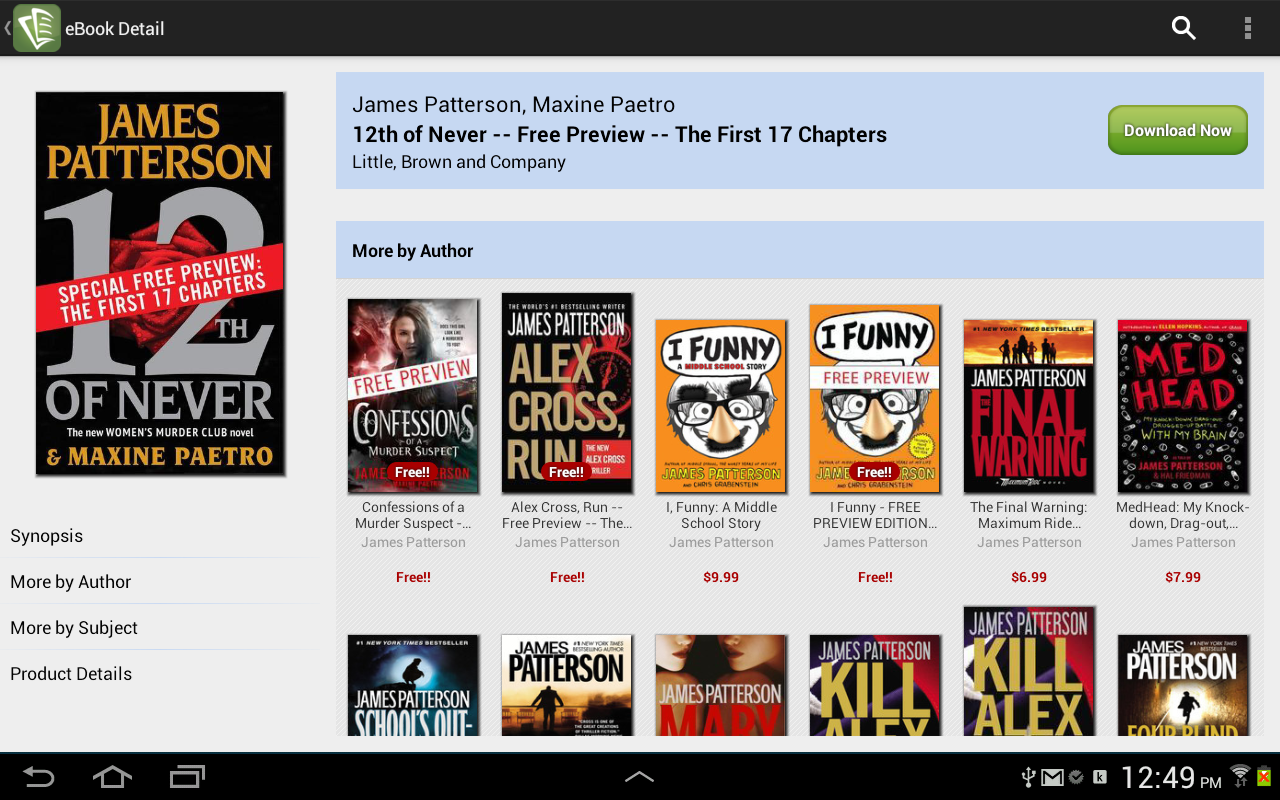Click the Download Now button
1280x800 pixels.
click(x=1177, y=130)
